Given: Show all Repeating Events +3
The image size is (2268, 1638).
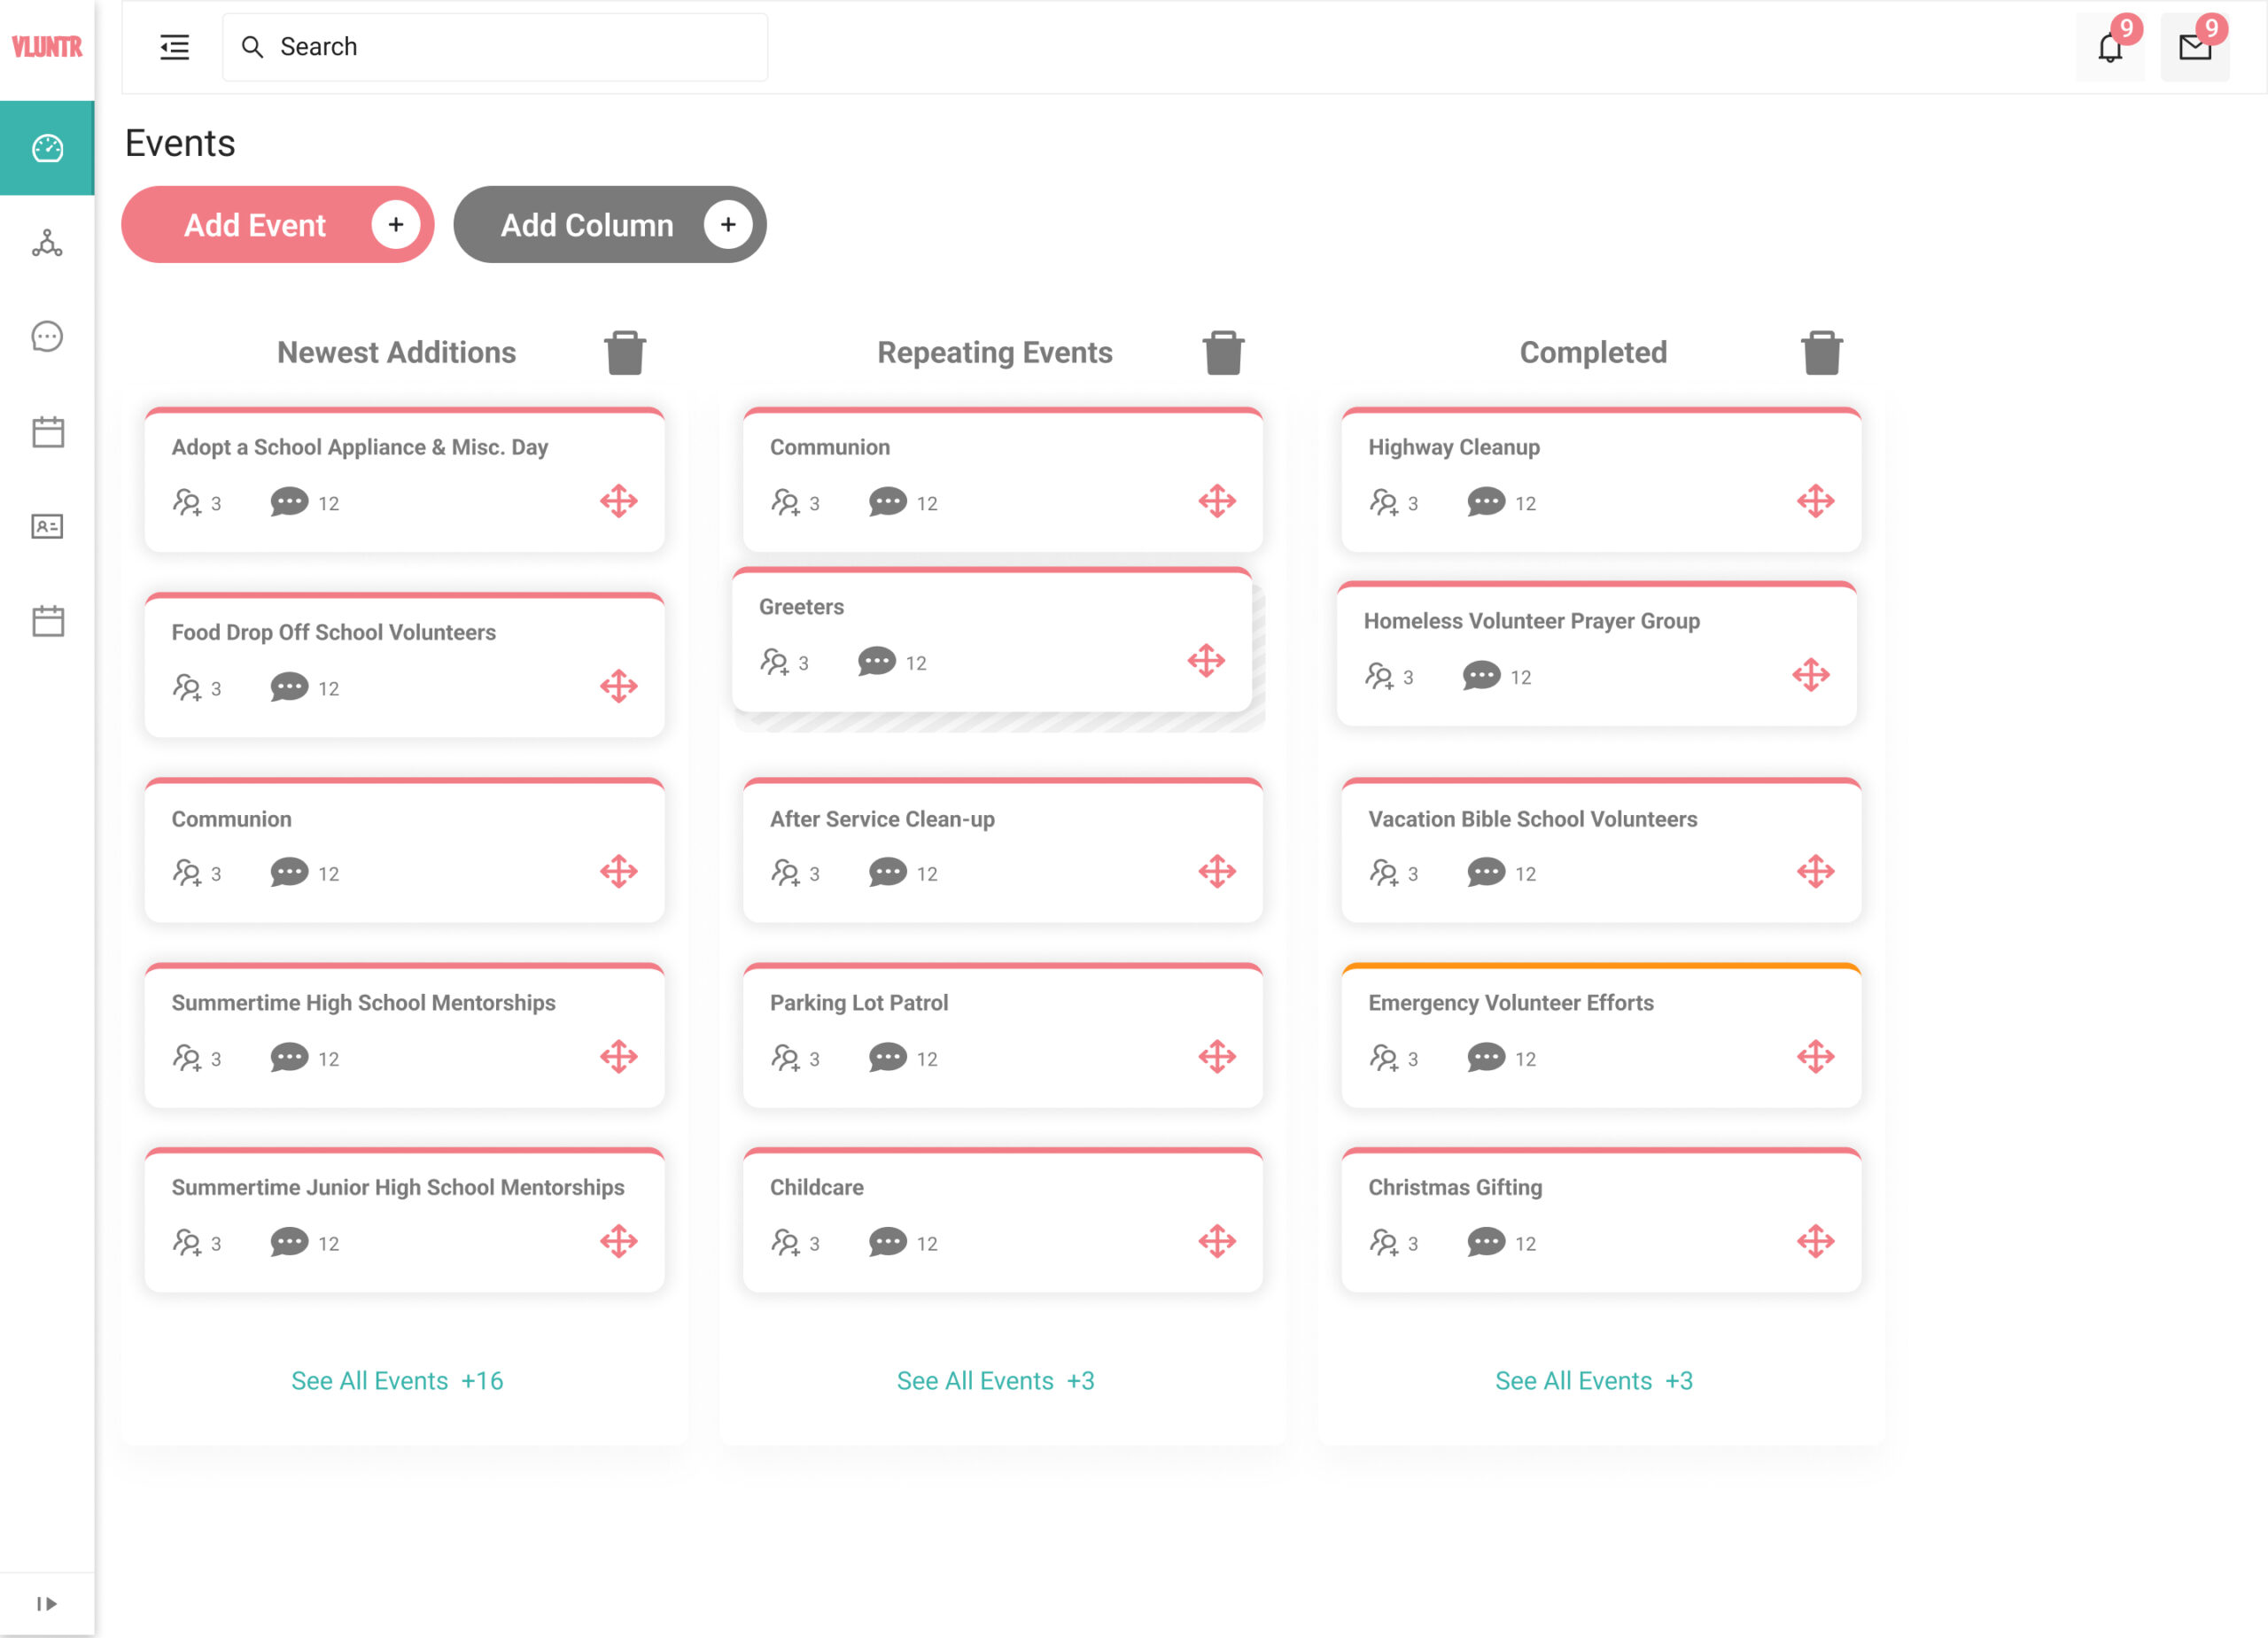Looking at the screenshot, I should point(995,1380).
